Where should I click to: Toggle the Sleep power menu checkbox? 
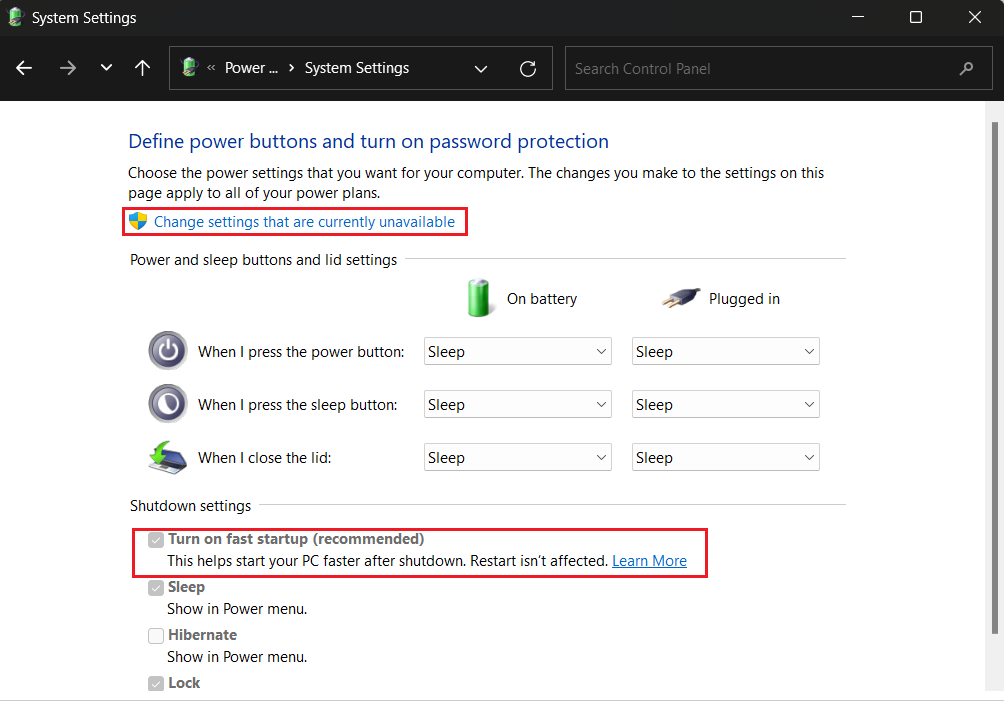pyautogui.click(x=156, y=588)
